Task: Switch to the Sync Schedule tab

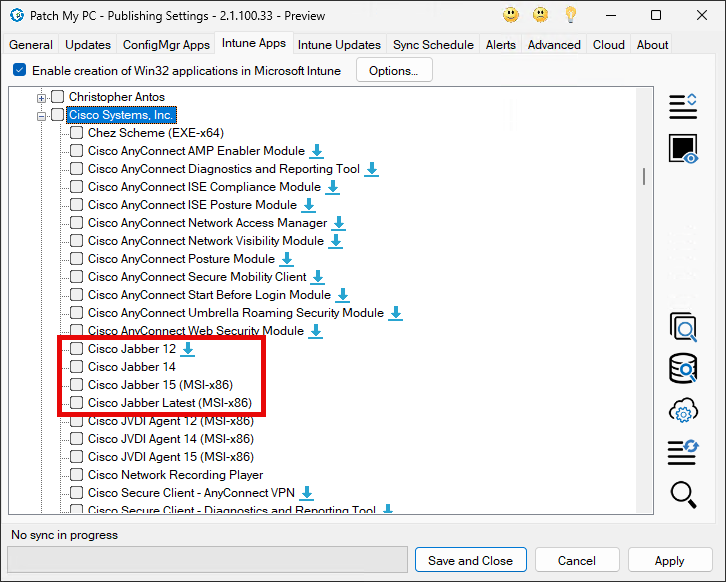Action: [434, 45]
